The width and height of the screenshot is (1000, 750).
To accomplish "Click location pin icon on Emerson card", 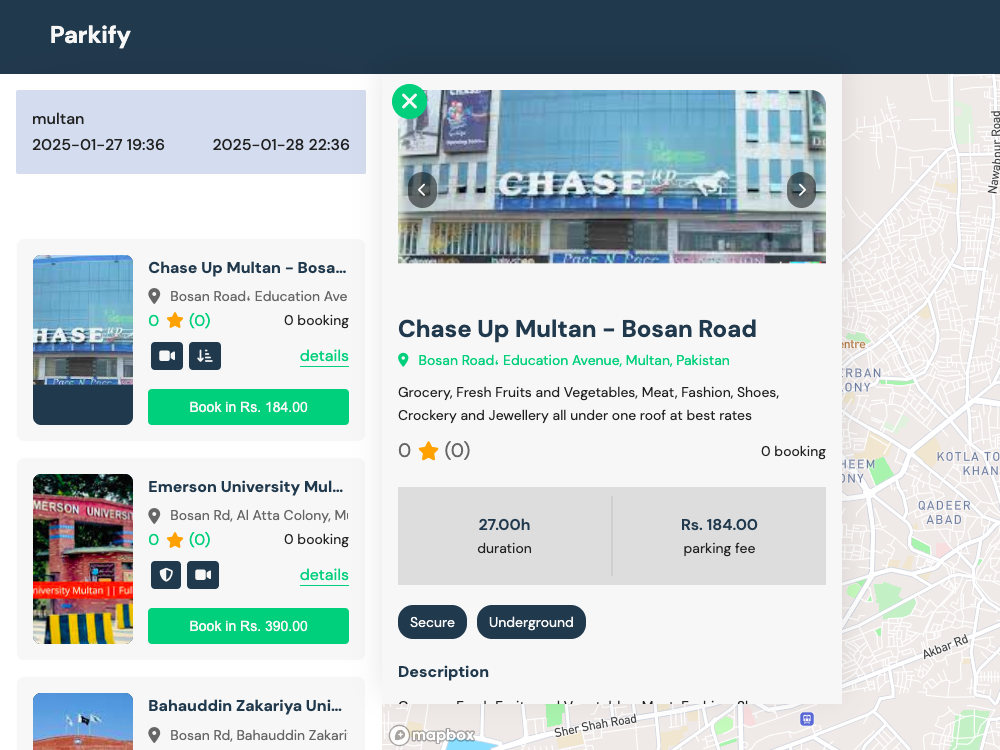I will tap(154, 515).
